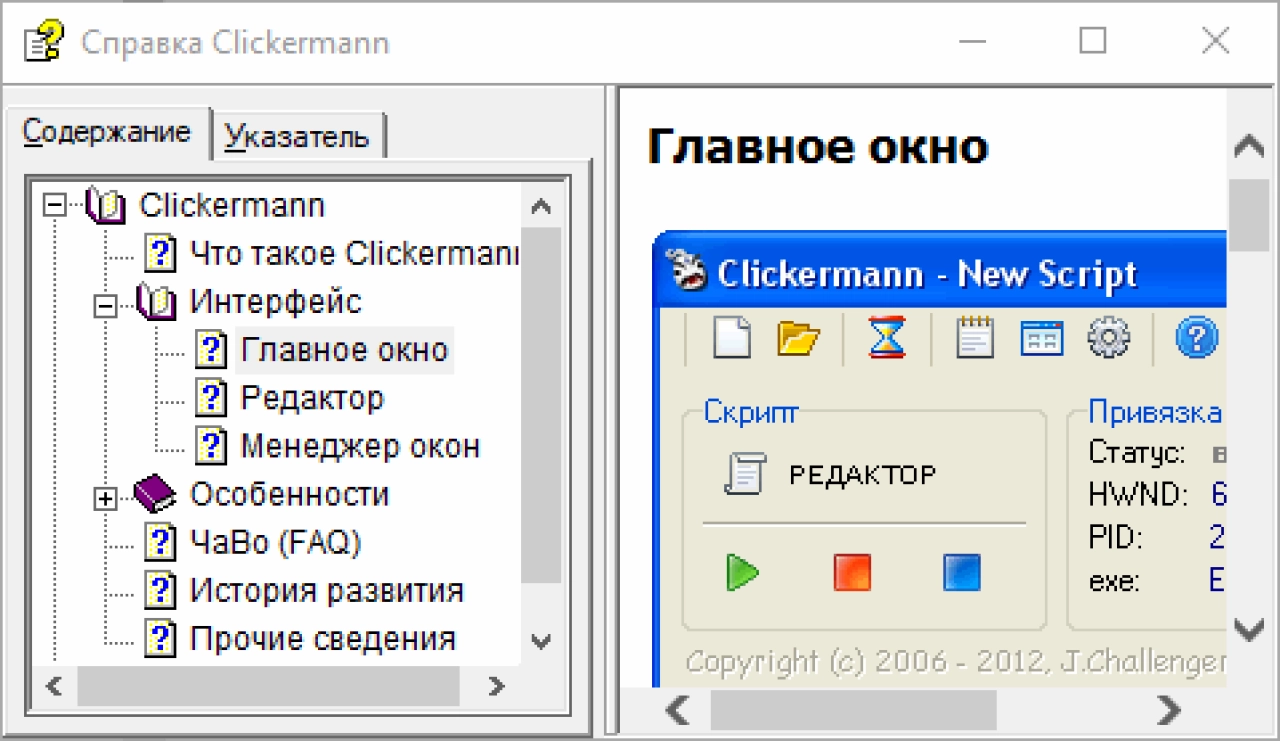Click the Clickermann skull icon in title bar

689,273
